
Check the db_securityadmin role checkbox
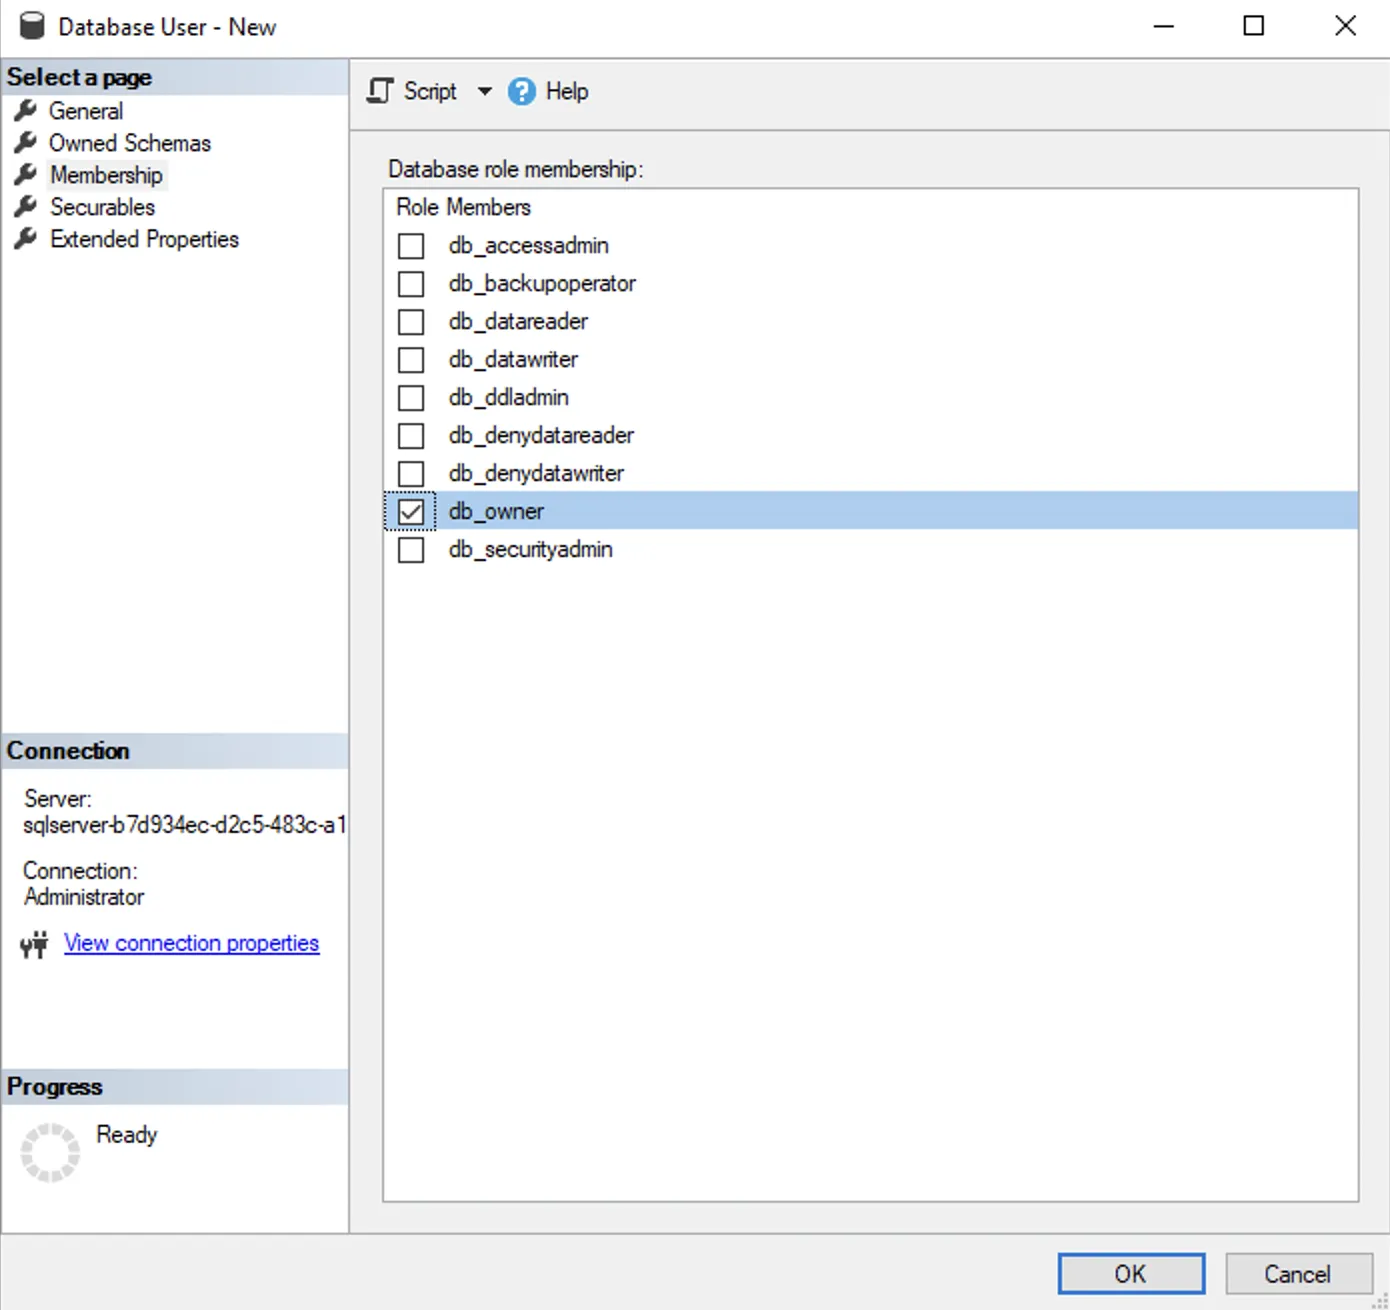[411, 550]
